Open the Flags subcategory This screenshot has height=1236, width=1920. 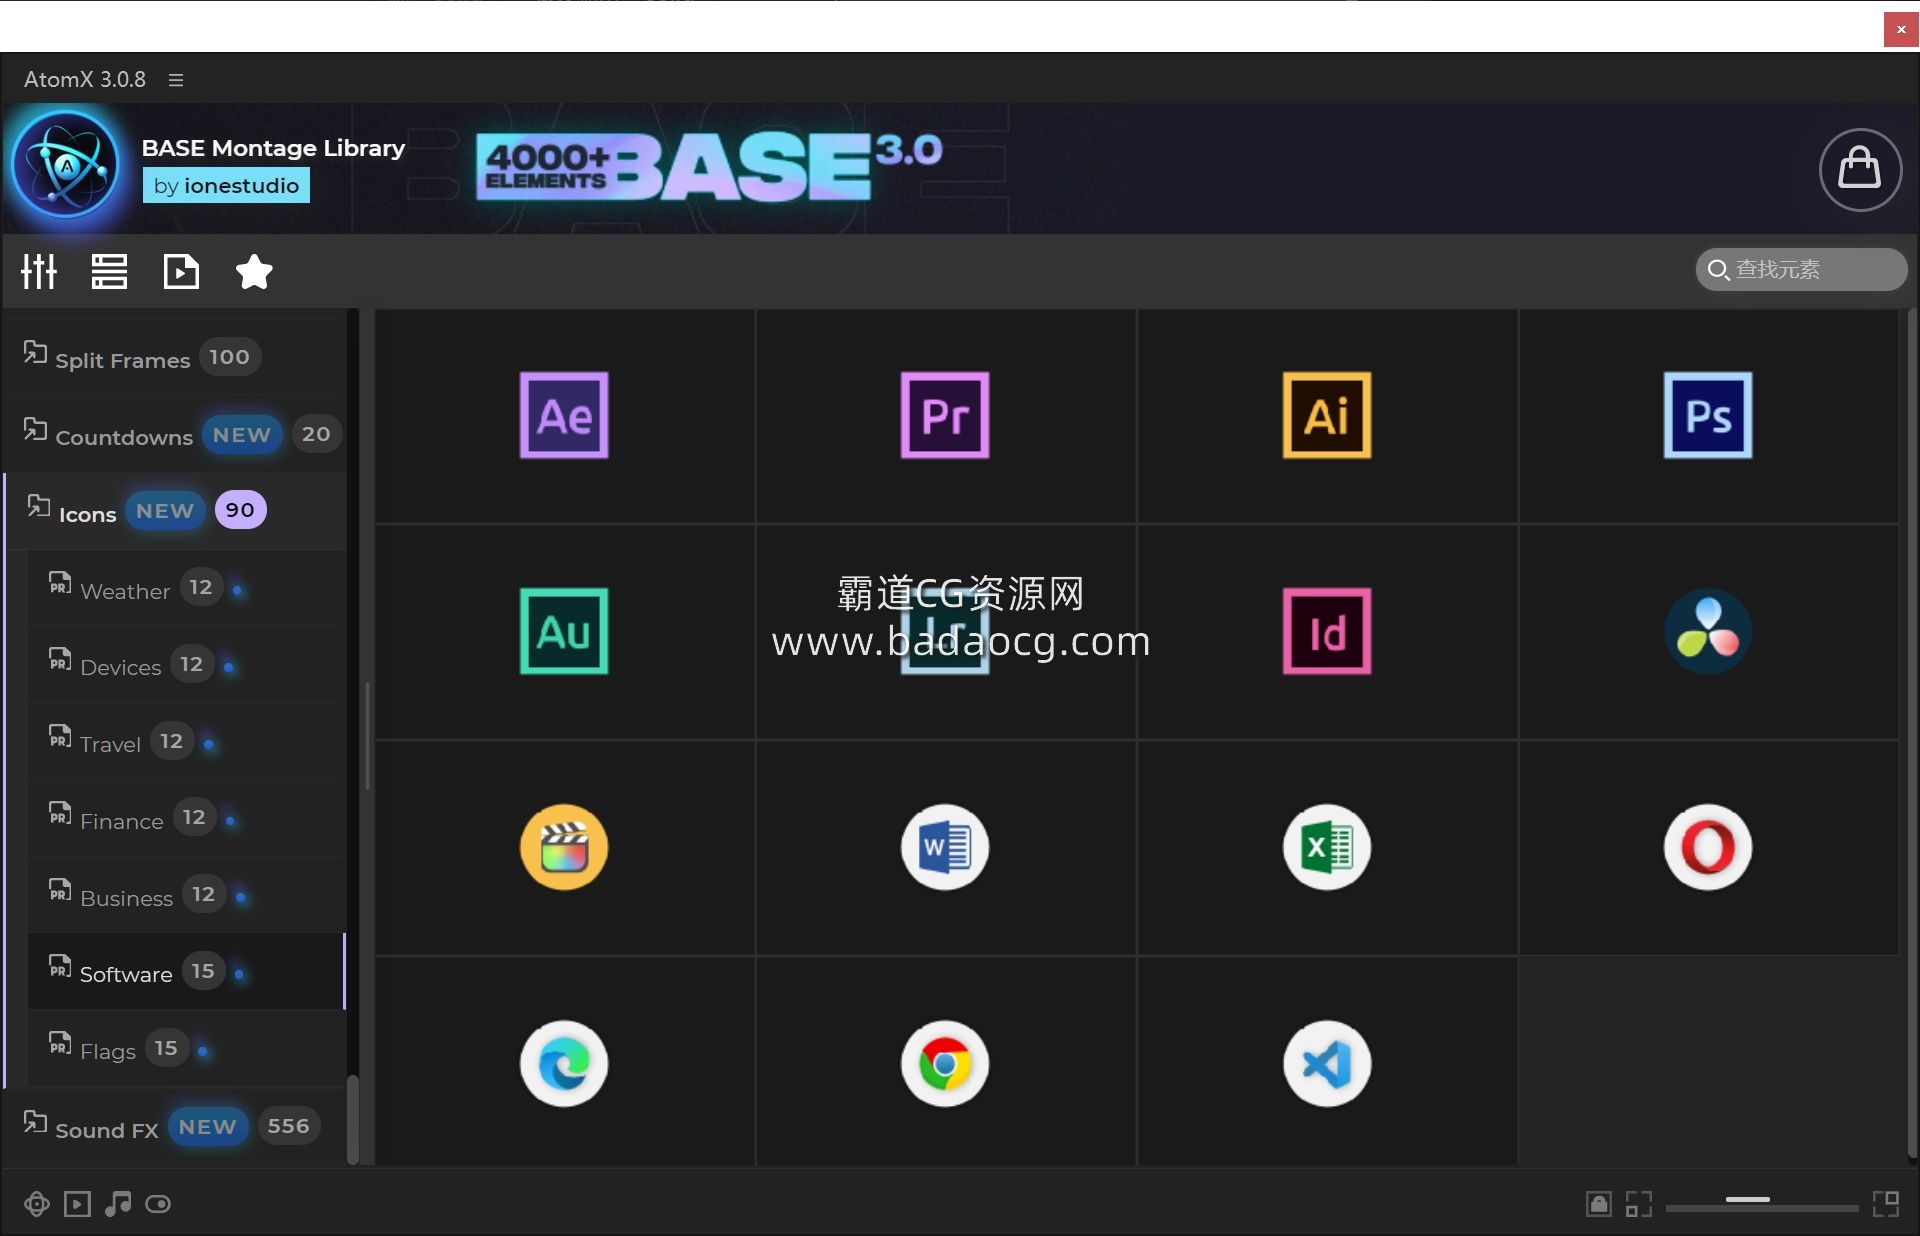tap(186, 1049)
